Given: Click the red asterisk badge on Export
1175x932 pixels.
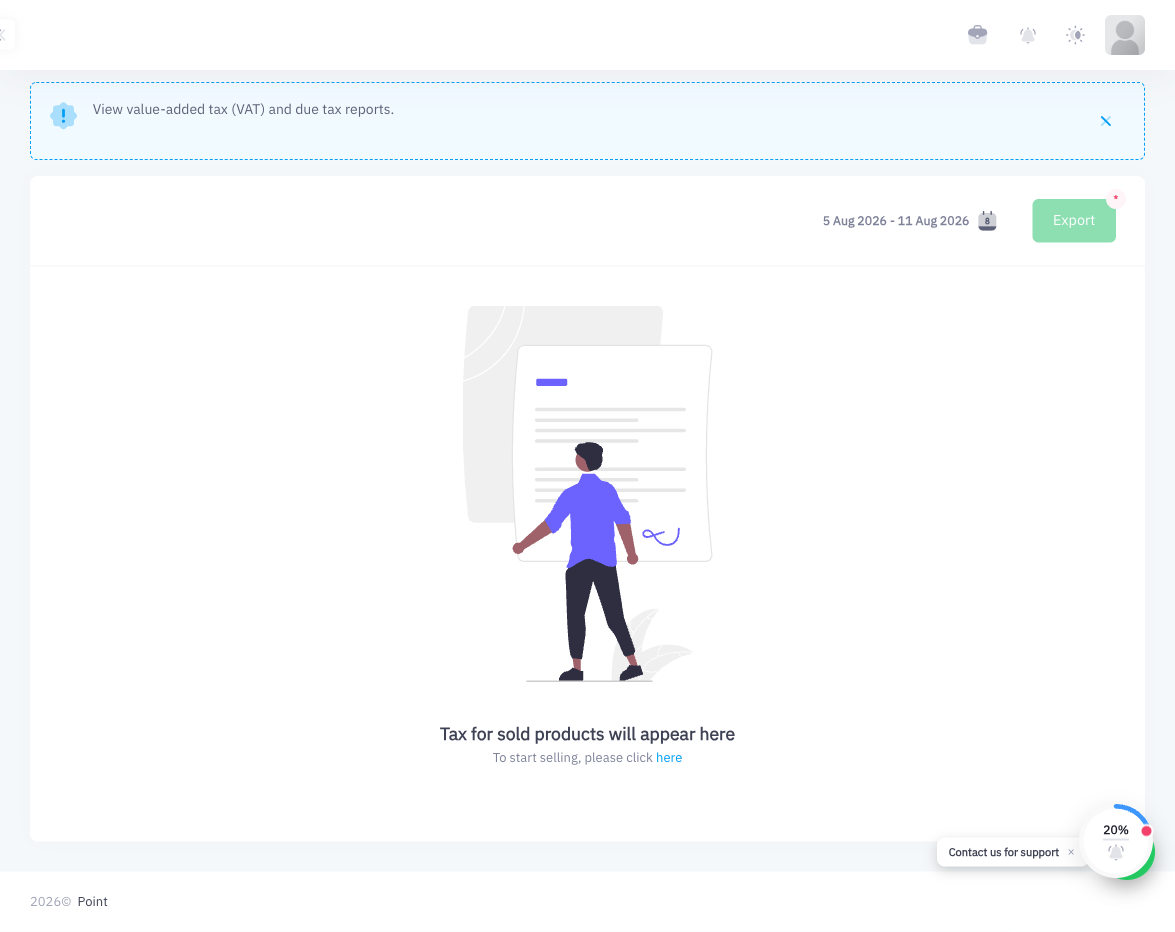Looking at the screenshot, I should tap(1115, 199).
